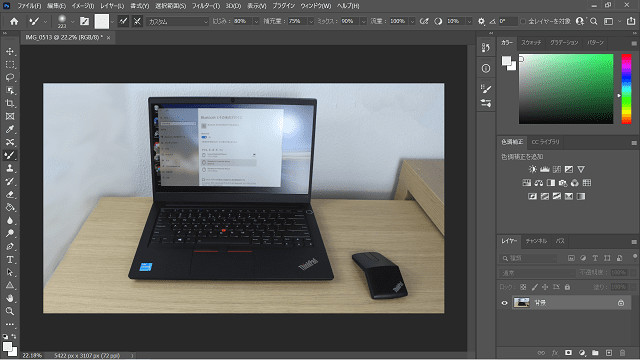Select the Mixer Brush tool in toolbox
Screen dimensions: 640x360
point(10,156)
